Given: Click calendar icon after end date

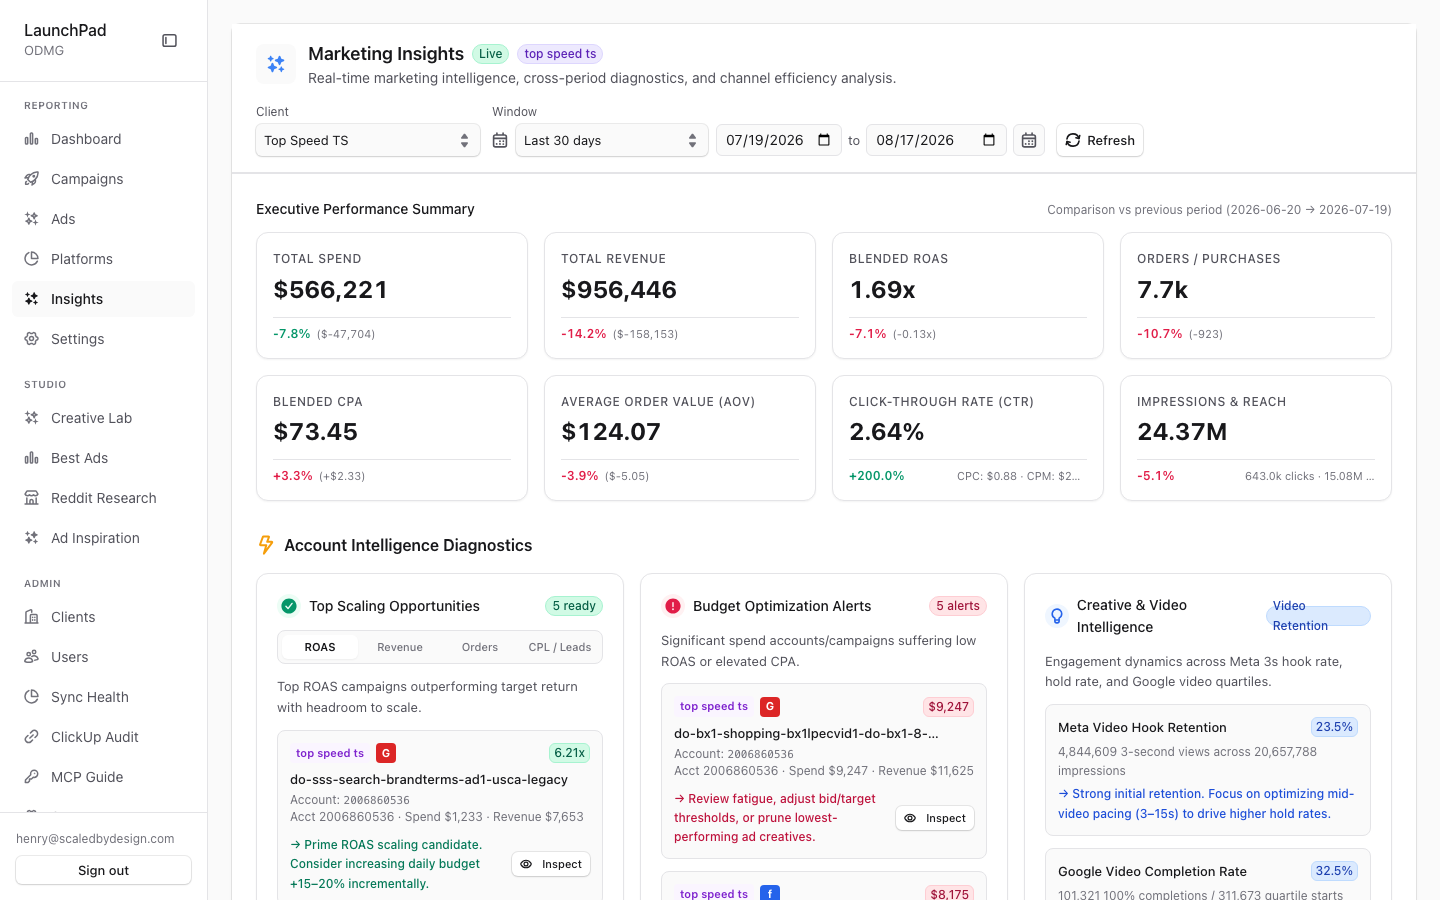Looking at the screenshot, I should point(1029,140).
